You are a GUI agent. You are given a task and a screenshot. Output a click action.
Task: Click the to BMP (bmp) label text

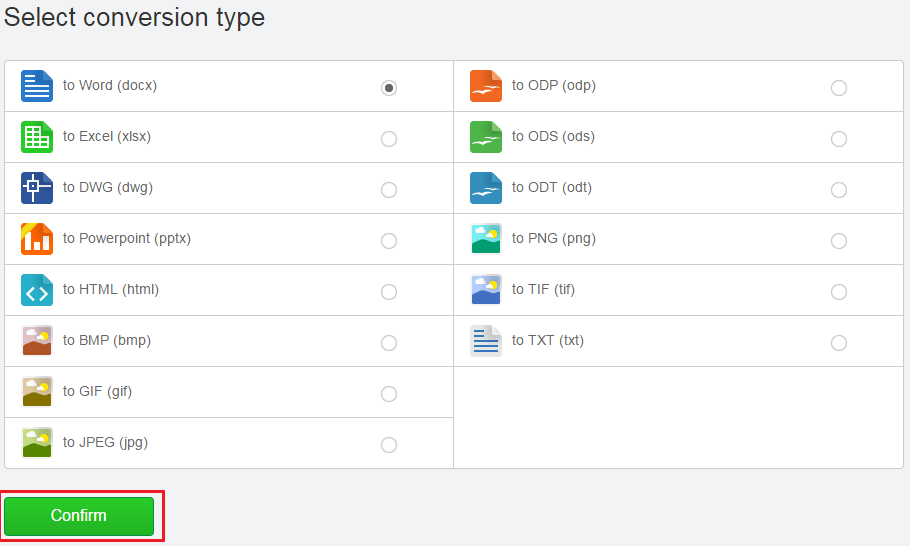tap(107, 341)
